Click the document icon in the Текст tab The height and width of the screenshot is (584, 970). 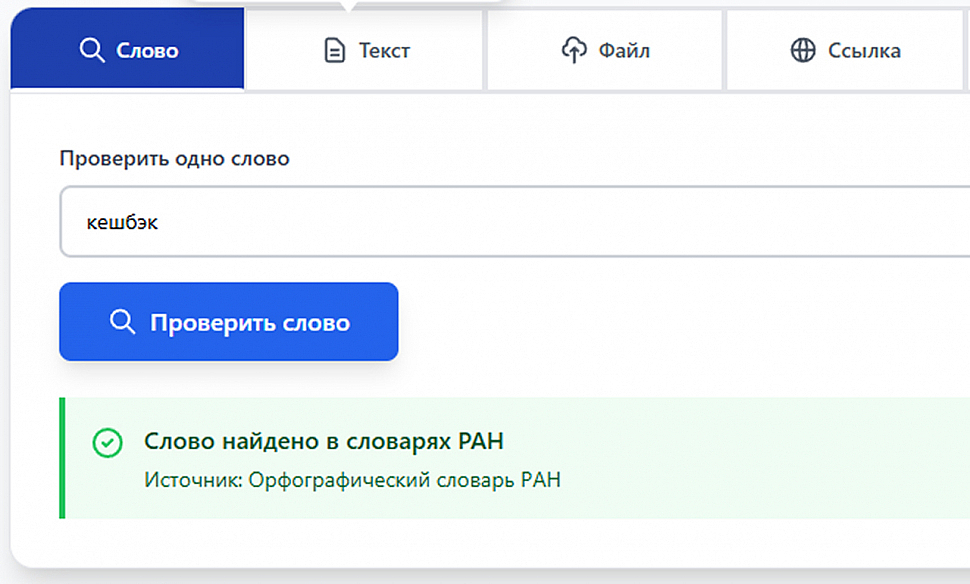[x=334, y=51]
